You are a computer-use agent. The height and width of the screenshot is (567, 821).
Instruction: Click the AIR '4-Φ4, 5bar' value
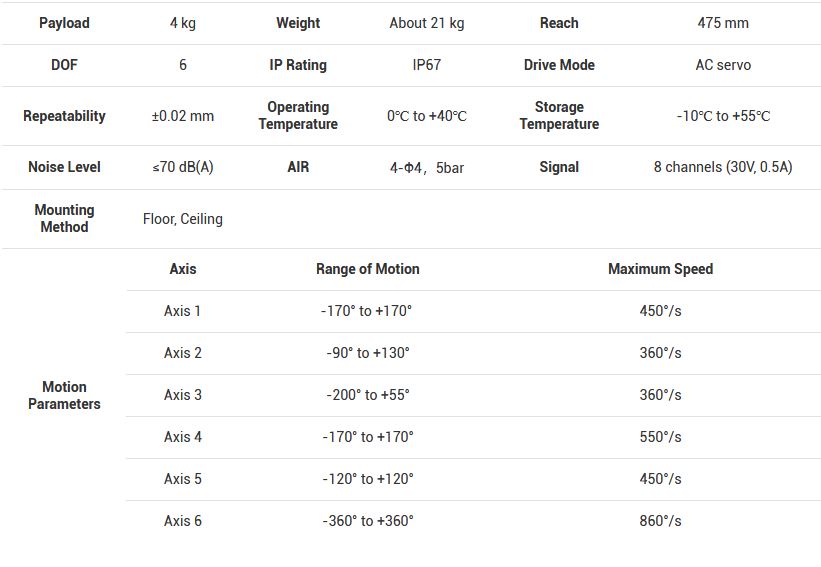427,168
